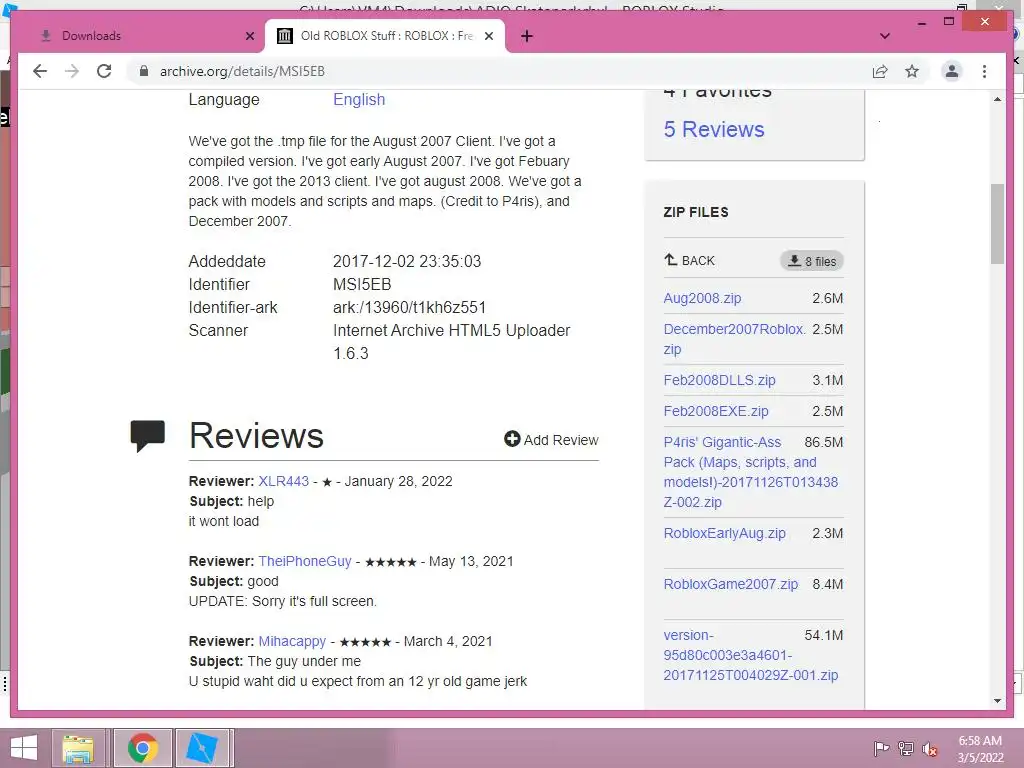Download RobloxGame2007.zip

click(x=731, y=584)
